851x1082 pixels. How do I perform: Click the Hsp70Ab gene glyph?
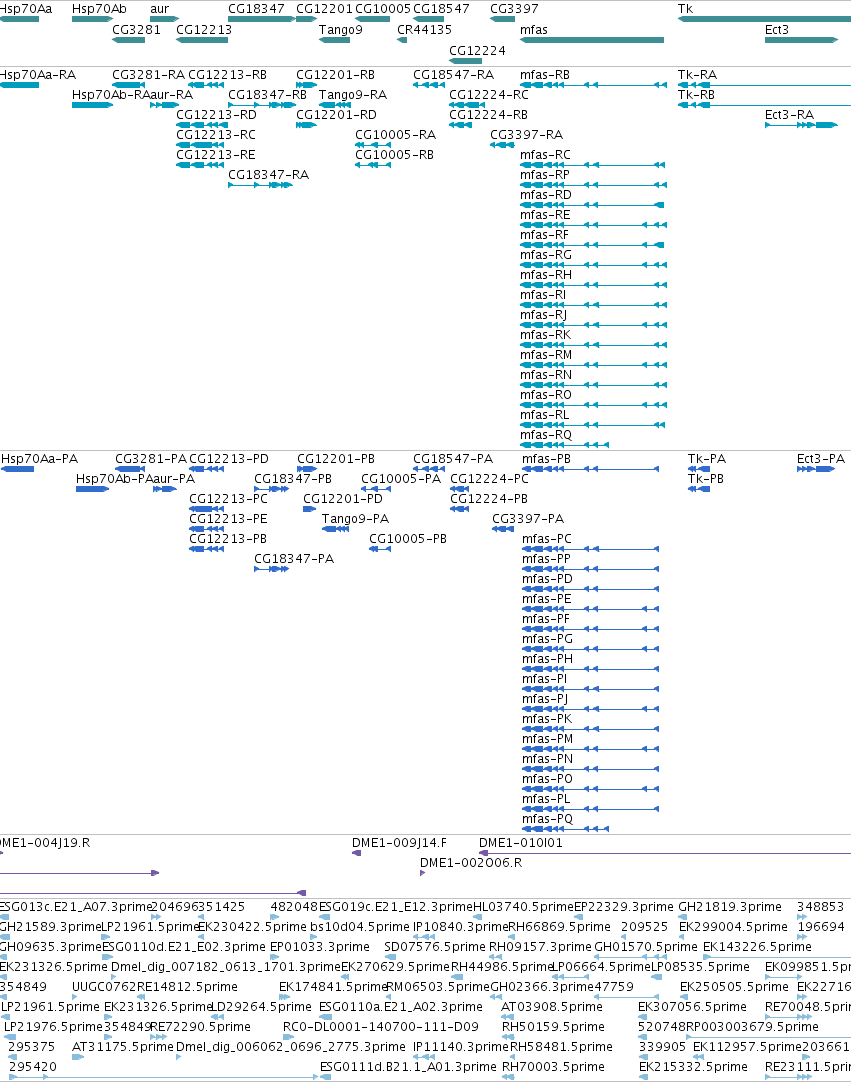click(x=92, y=19)
